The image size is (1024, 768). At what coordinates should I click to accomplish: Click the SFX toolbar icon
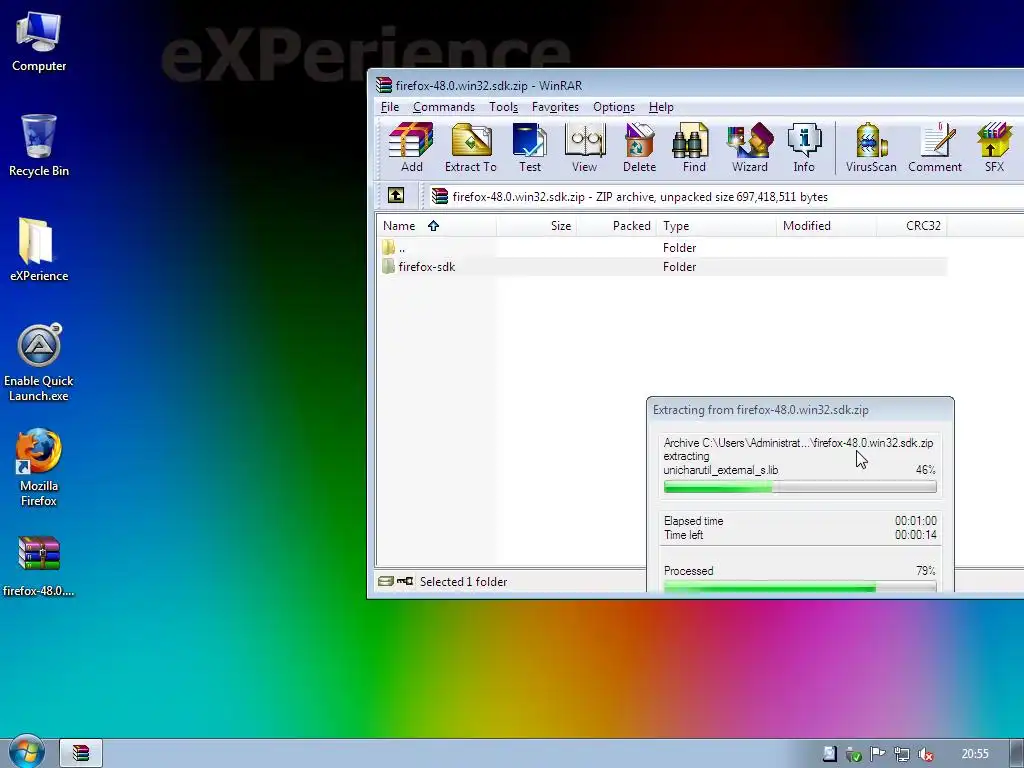click(994, 148)
